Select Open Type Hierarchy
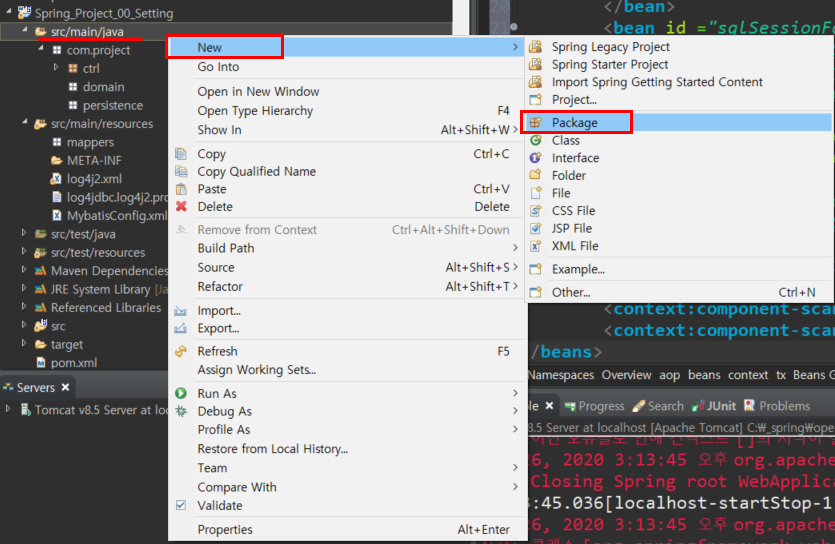The height and width of the screenshot is (544, 835). pyautogui.click(x=347, y=111)
